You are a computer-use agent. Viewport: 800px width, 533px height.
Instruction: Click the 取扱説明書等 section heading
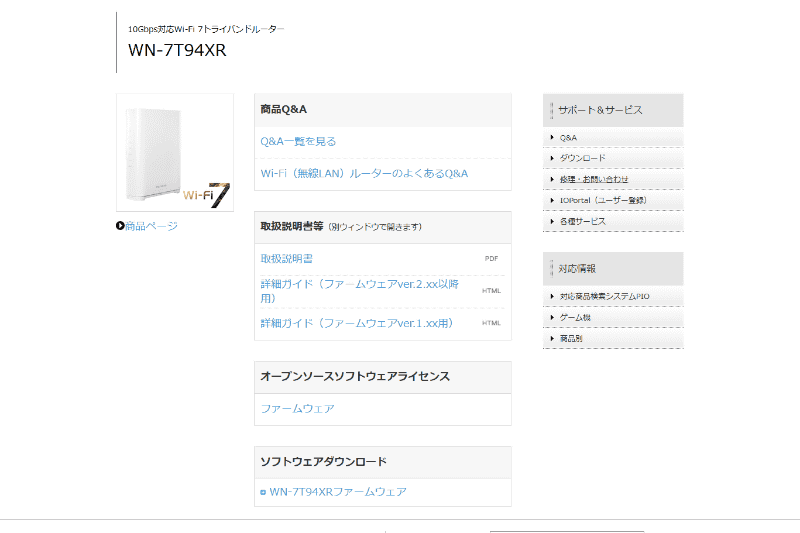tap(292, 226)
